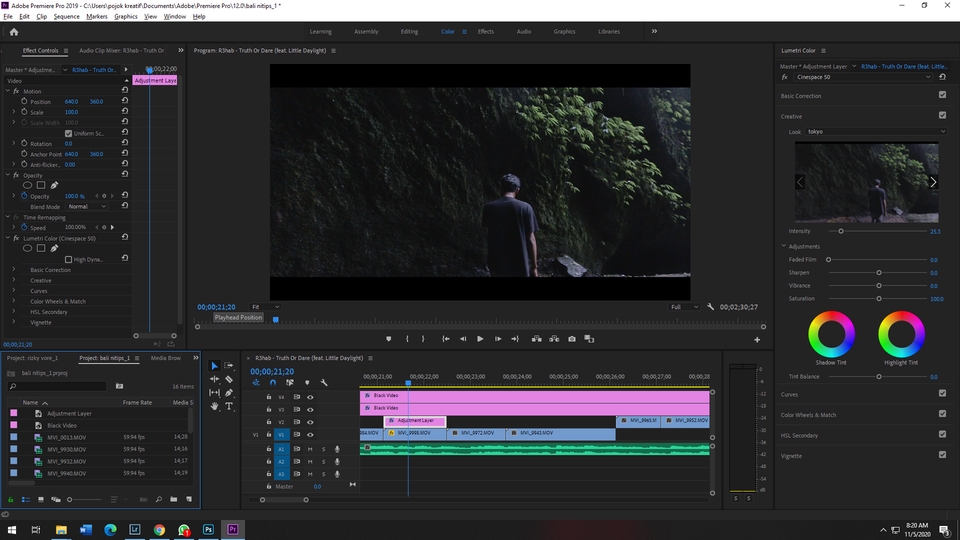Open the Look dropdown showing tokyo
The image size is (960, 540).
tap(875, 131)
